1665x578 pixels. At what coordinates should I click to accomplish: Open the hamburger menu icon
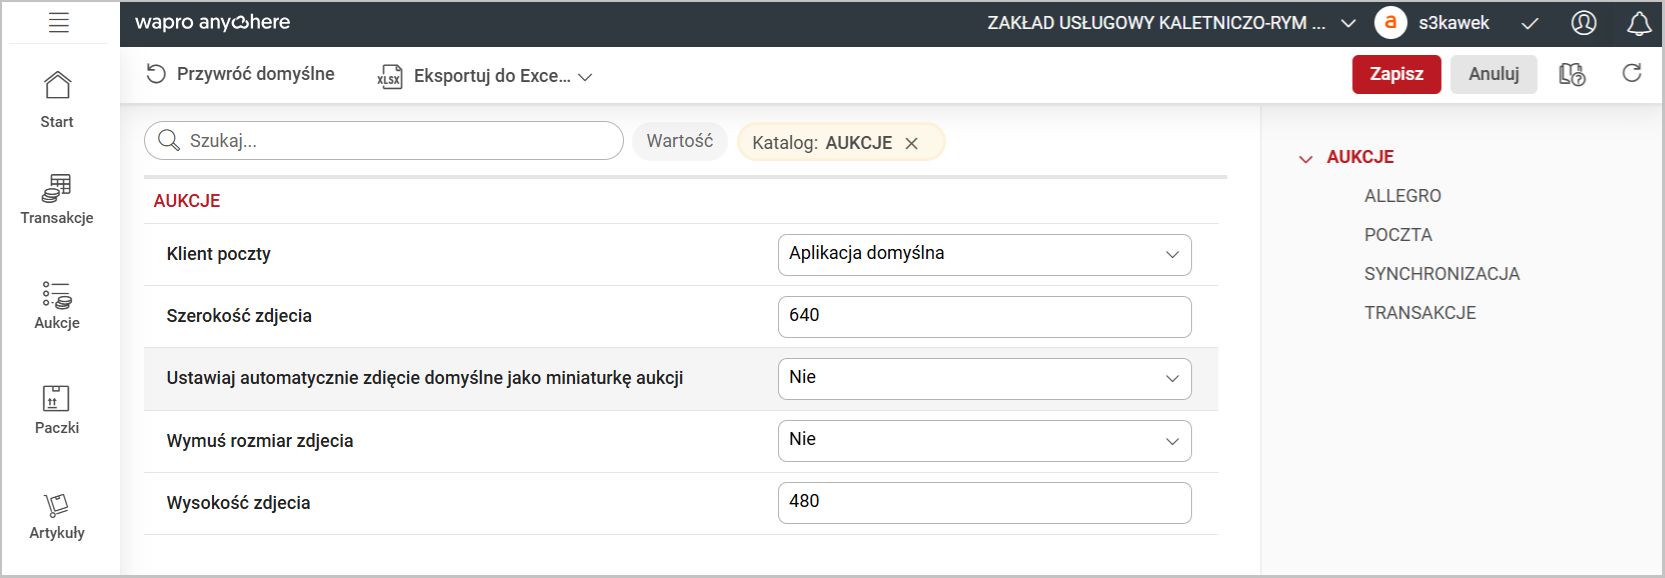pyautogui.click(x=59, y=23)
